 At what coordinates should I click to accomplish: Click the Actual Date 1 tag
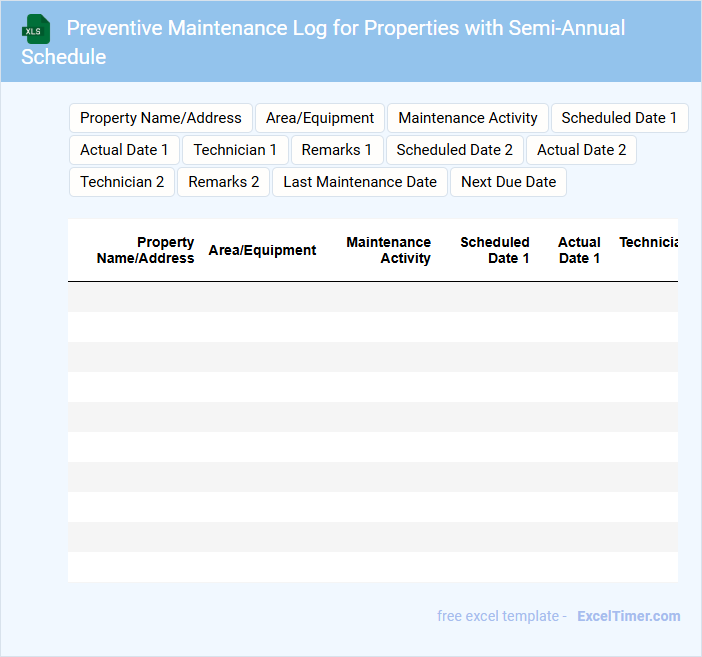point(124,150)
